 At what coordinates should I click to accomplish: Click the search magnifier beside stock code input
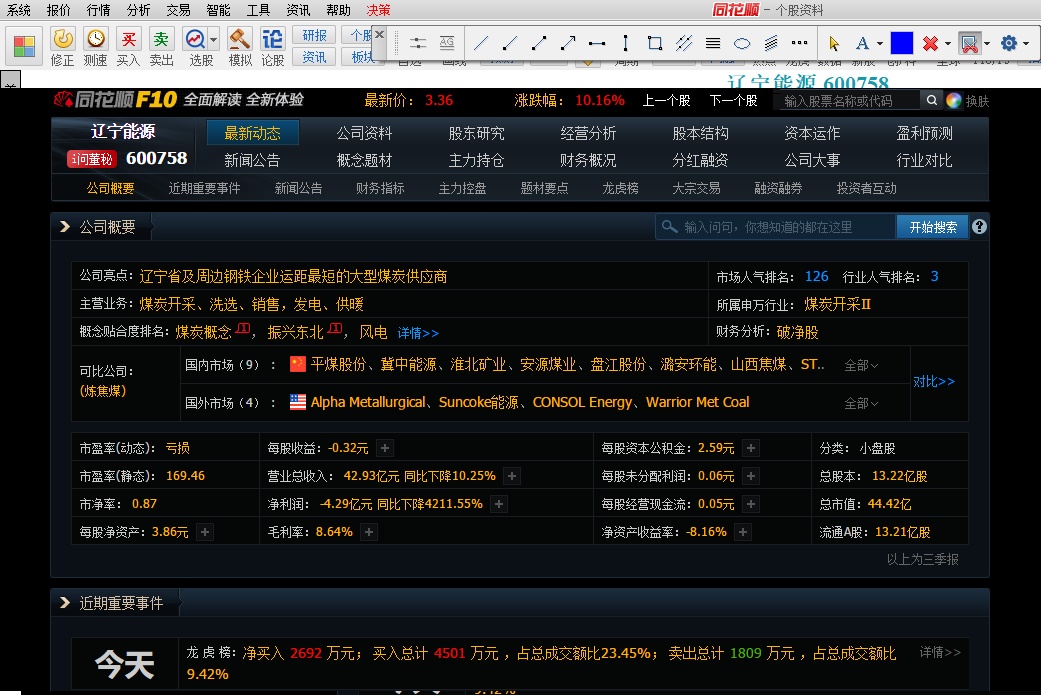(x=931, y=100)
